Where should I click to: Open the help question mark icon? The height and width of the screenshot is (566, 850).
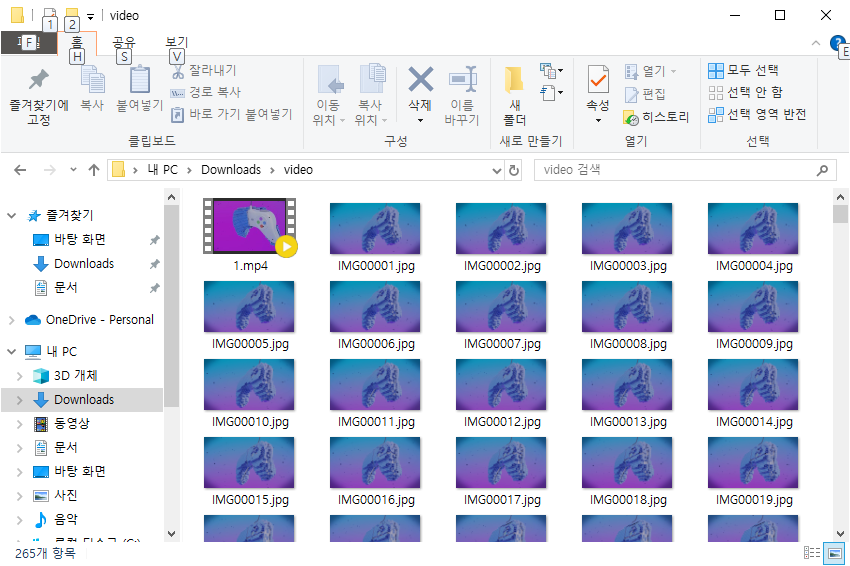click(837, 43)
